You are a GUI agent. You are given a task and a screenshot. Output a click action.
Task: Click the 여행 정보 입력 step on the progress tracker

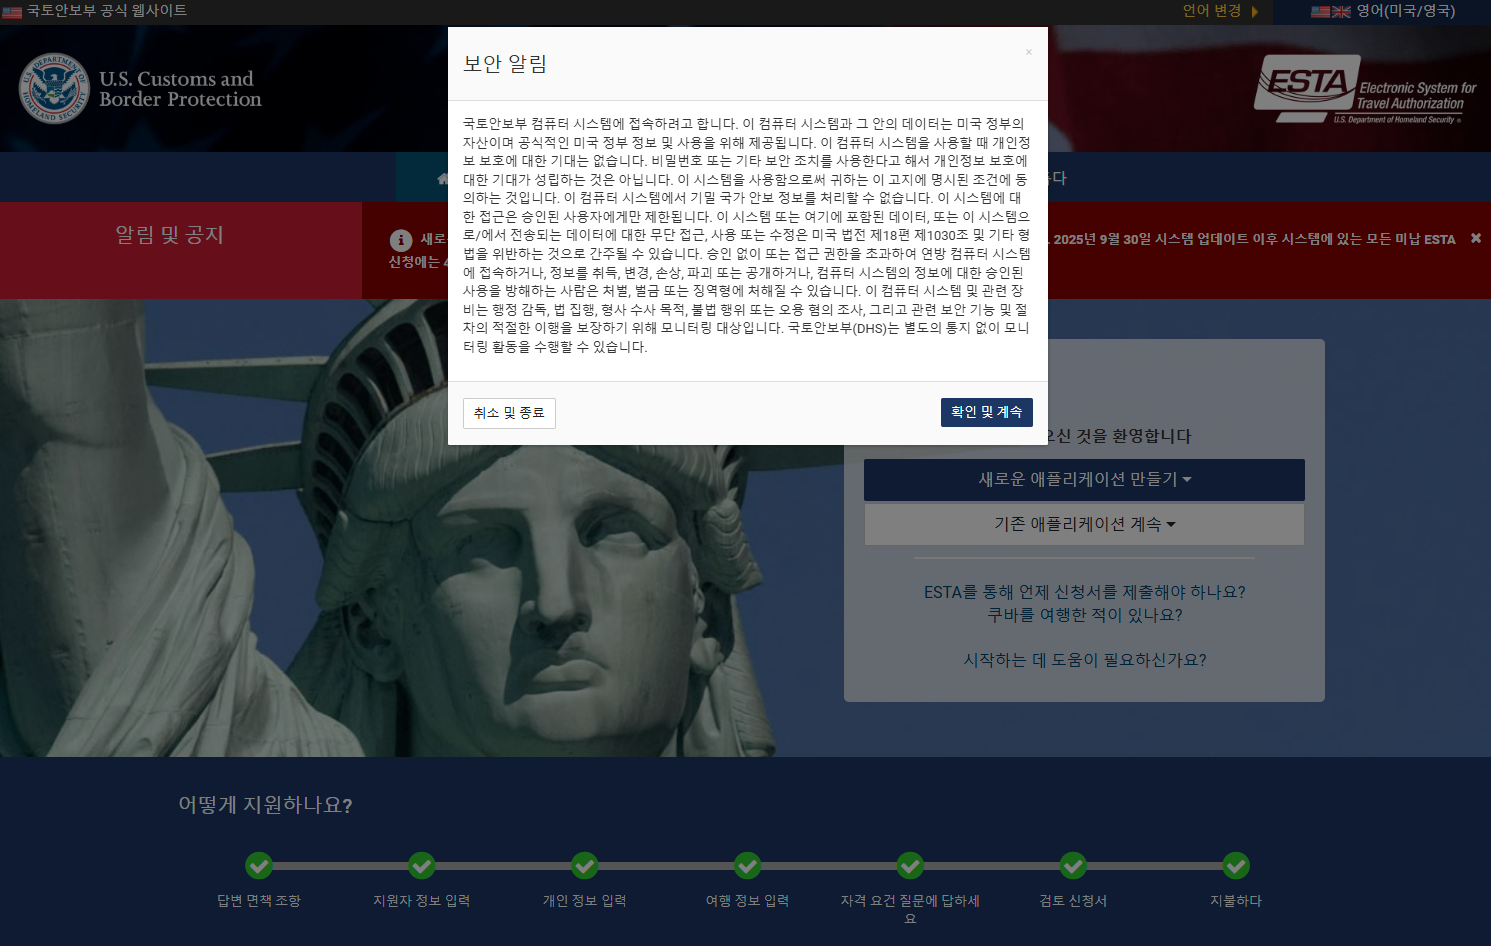[x=747, y=866]
